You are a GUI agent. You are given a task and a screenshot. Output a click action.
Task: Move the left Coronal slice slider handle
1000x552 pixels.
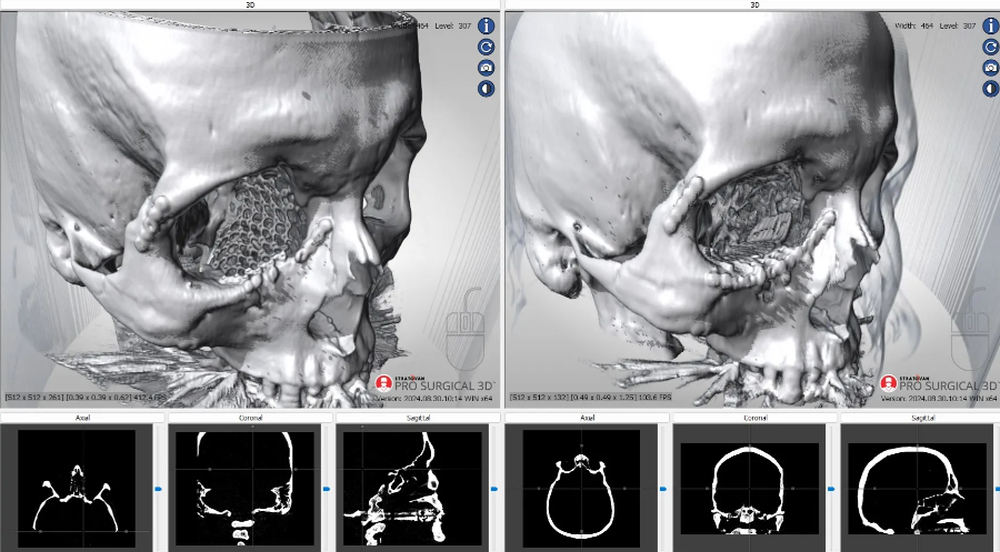click(327, 489)
